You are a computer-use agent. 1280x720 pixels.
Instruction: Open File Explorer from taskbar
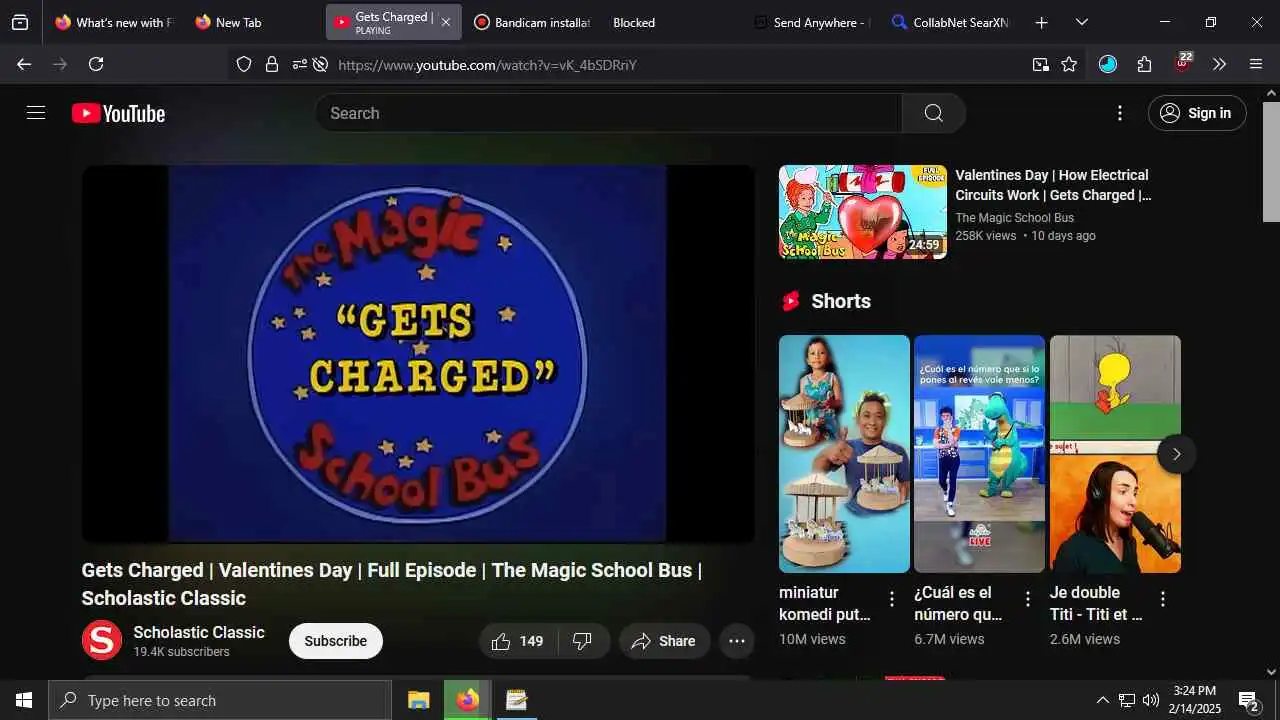pos(419,700)
